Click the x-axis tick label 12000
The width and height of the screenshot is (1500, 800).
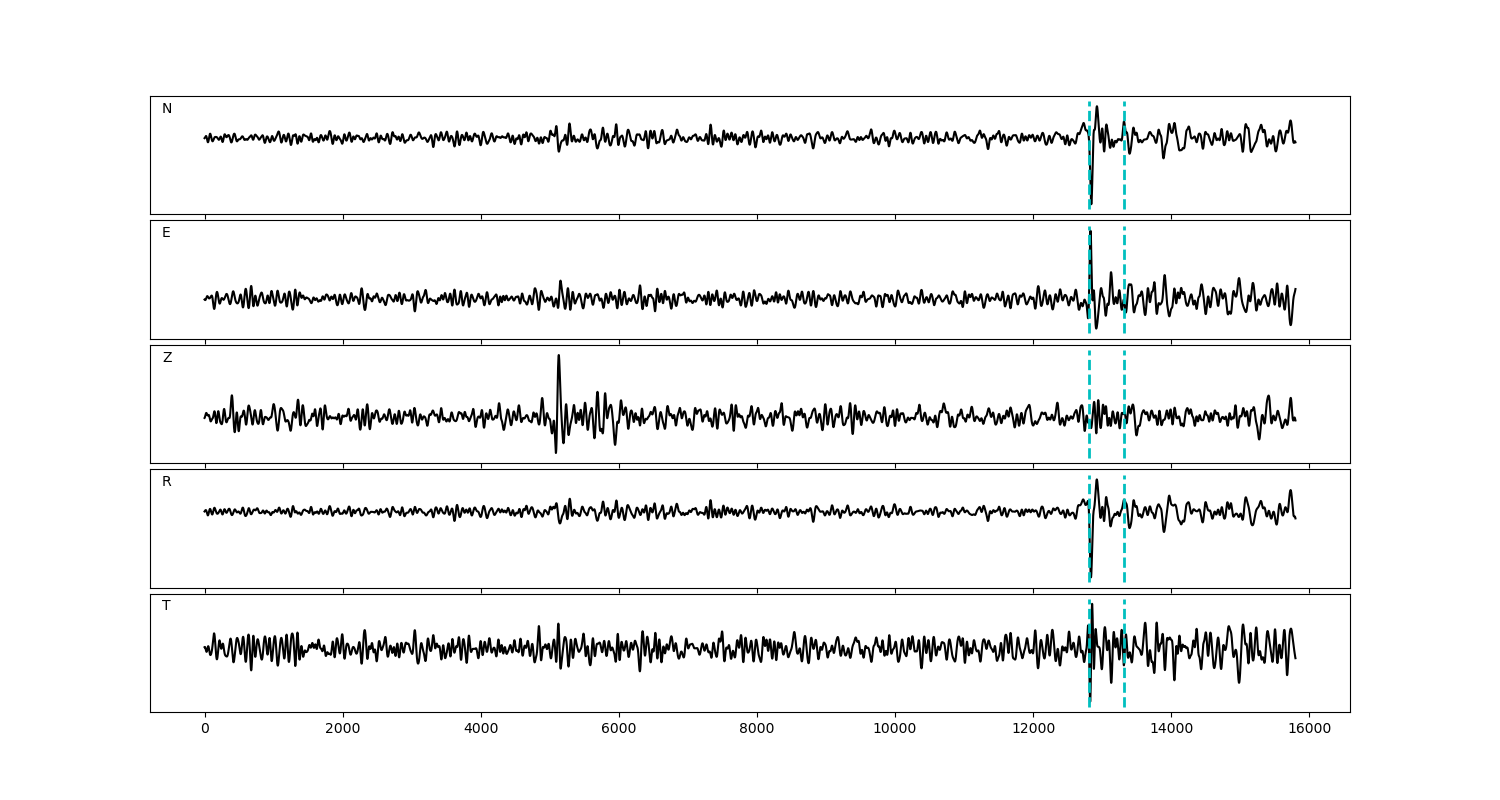point(1032,729)
